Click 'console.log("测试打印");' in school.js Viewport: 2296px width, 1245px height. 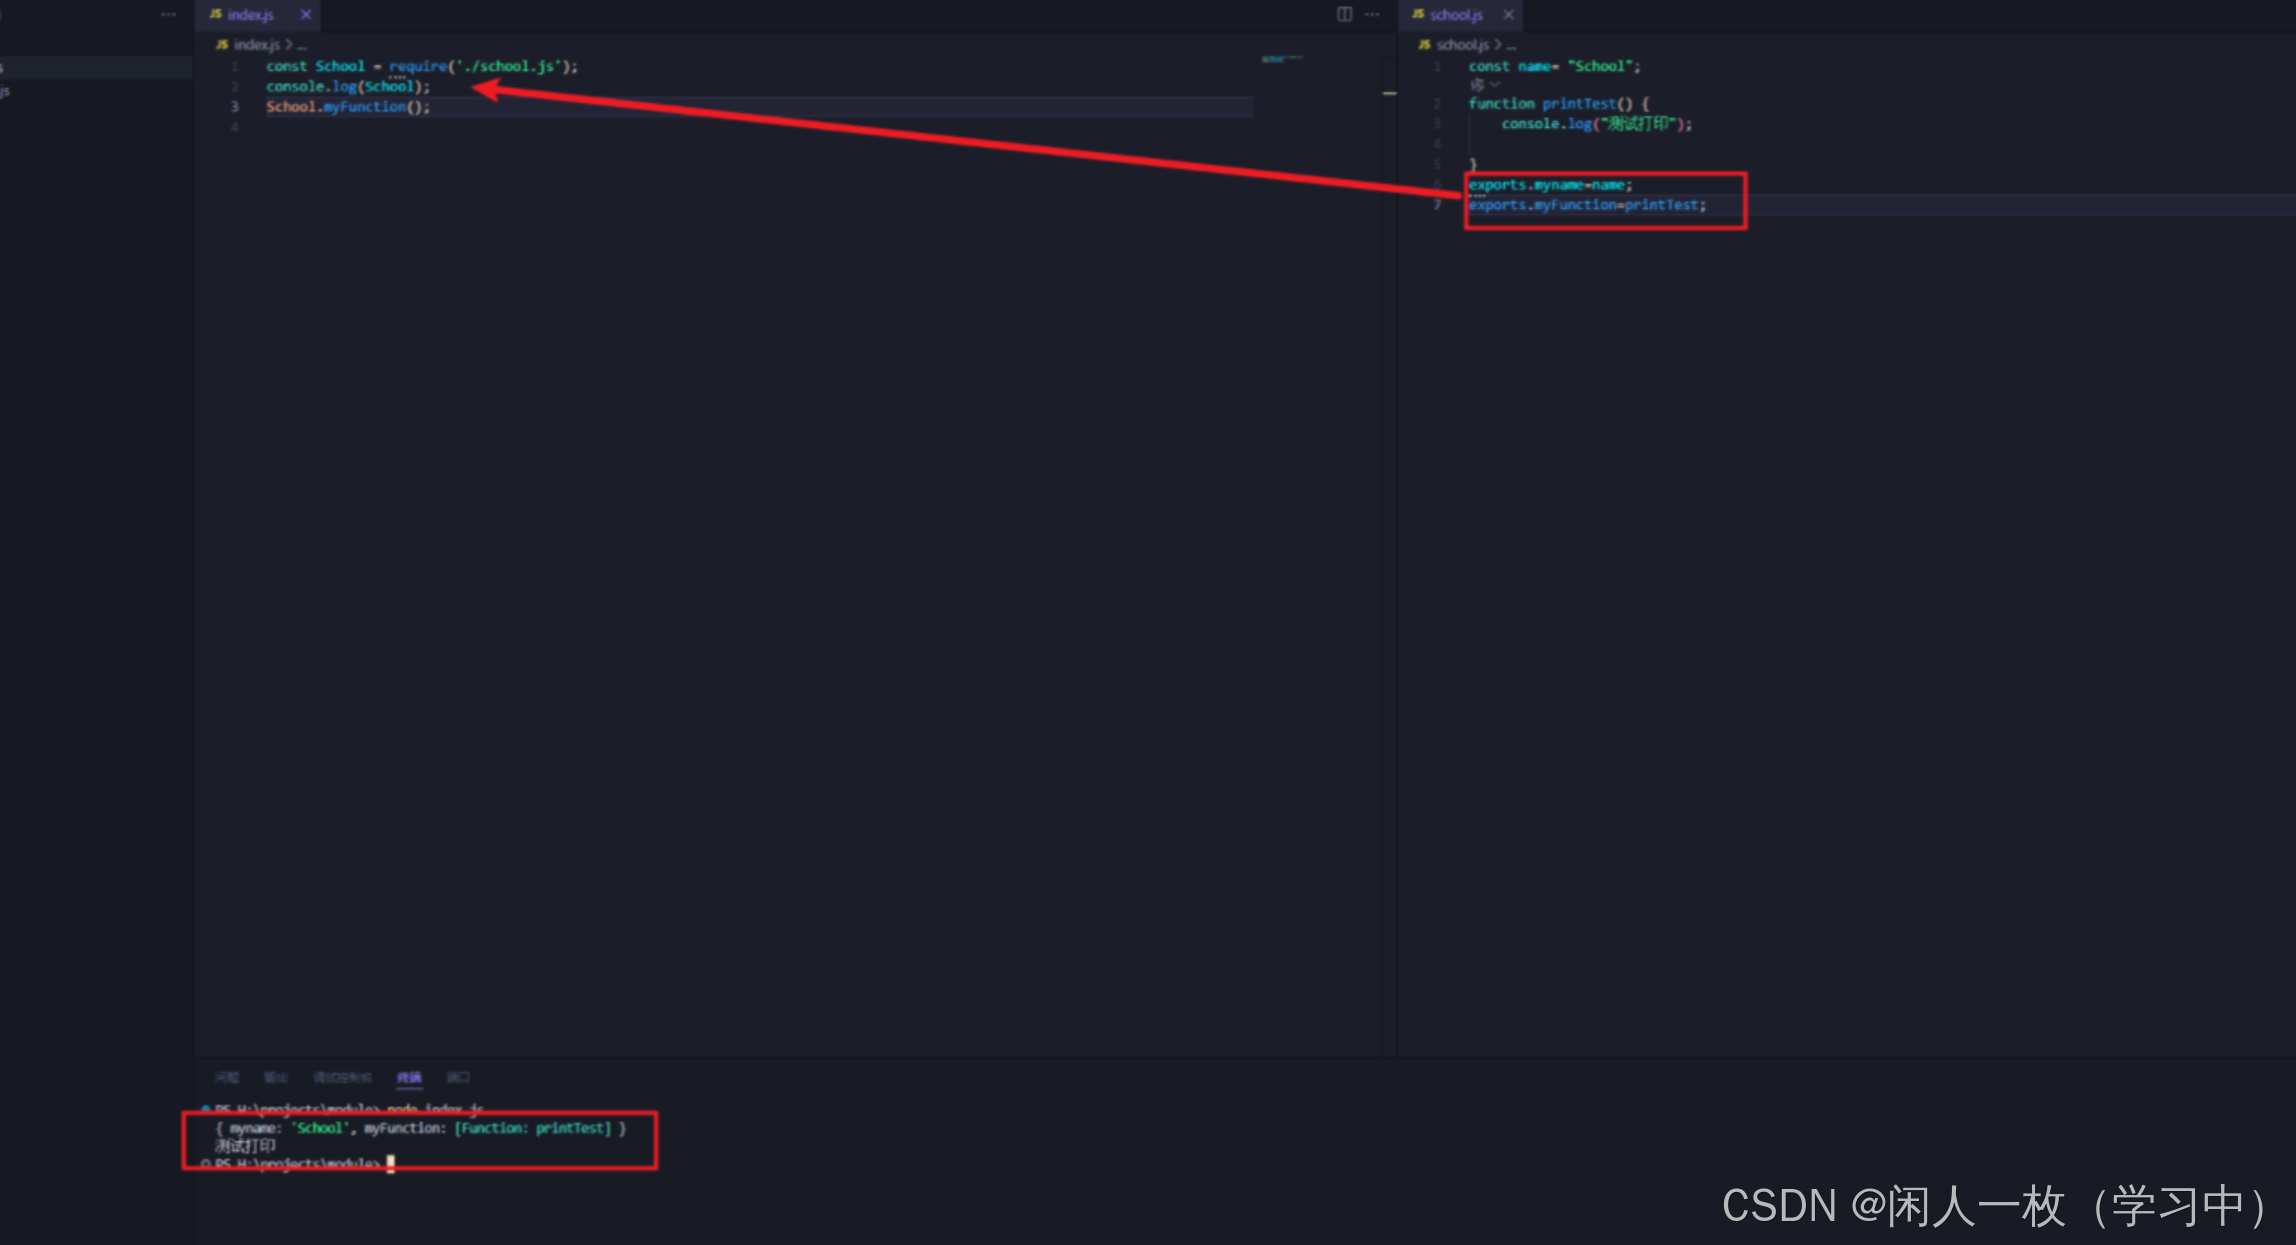click(1596, 124)
